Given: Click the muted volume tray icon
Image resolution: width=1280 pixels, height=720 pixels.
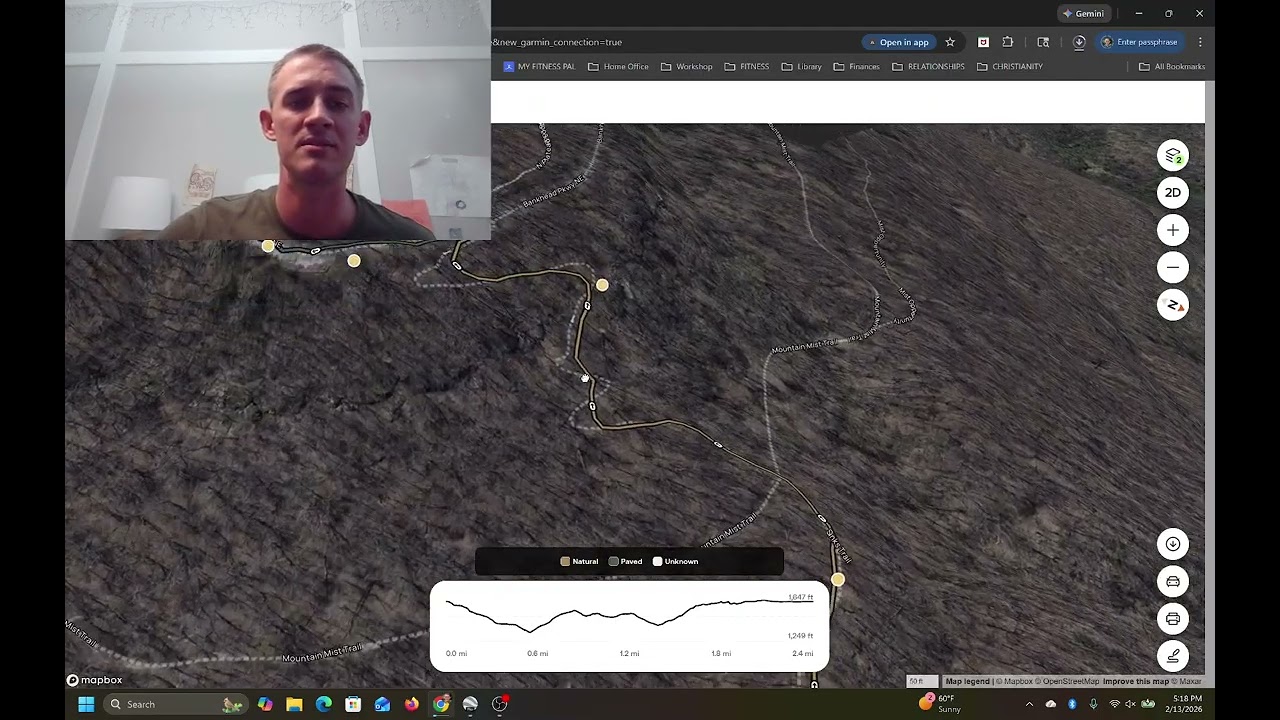Looking at the screenshot, I should click(1131, 704).
